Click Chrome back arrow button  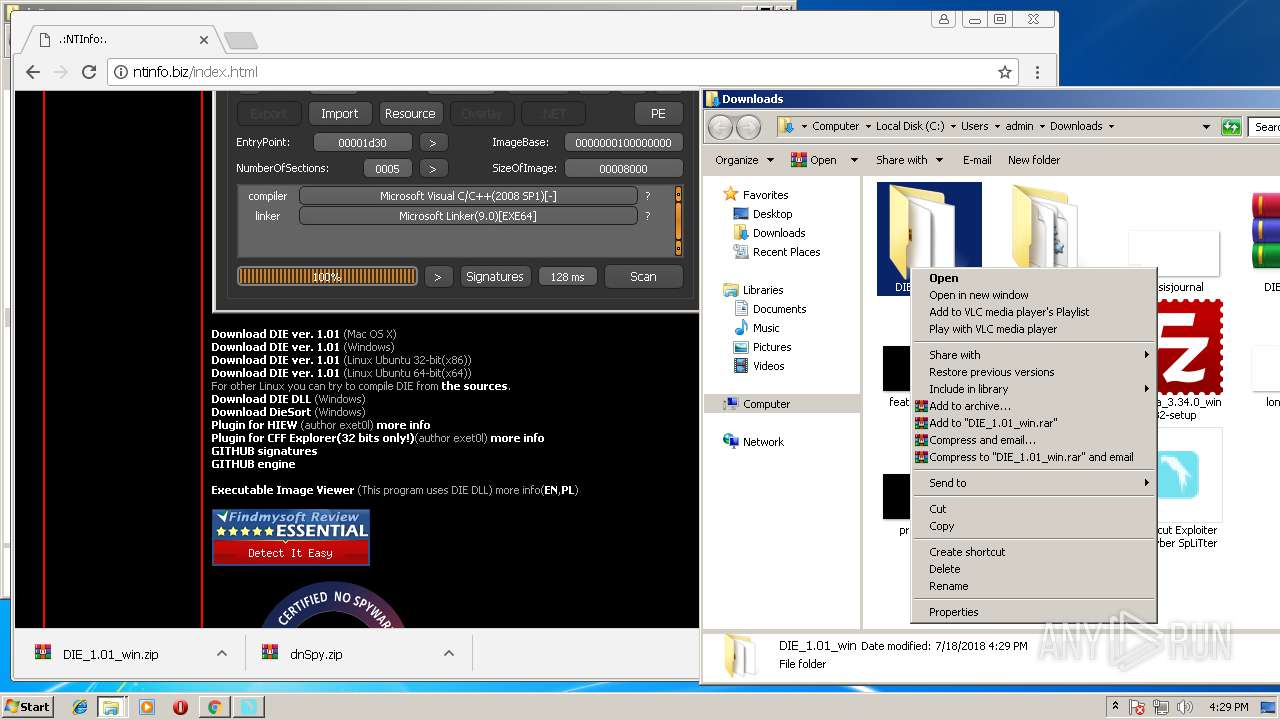(x=33, y=72)
